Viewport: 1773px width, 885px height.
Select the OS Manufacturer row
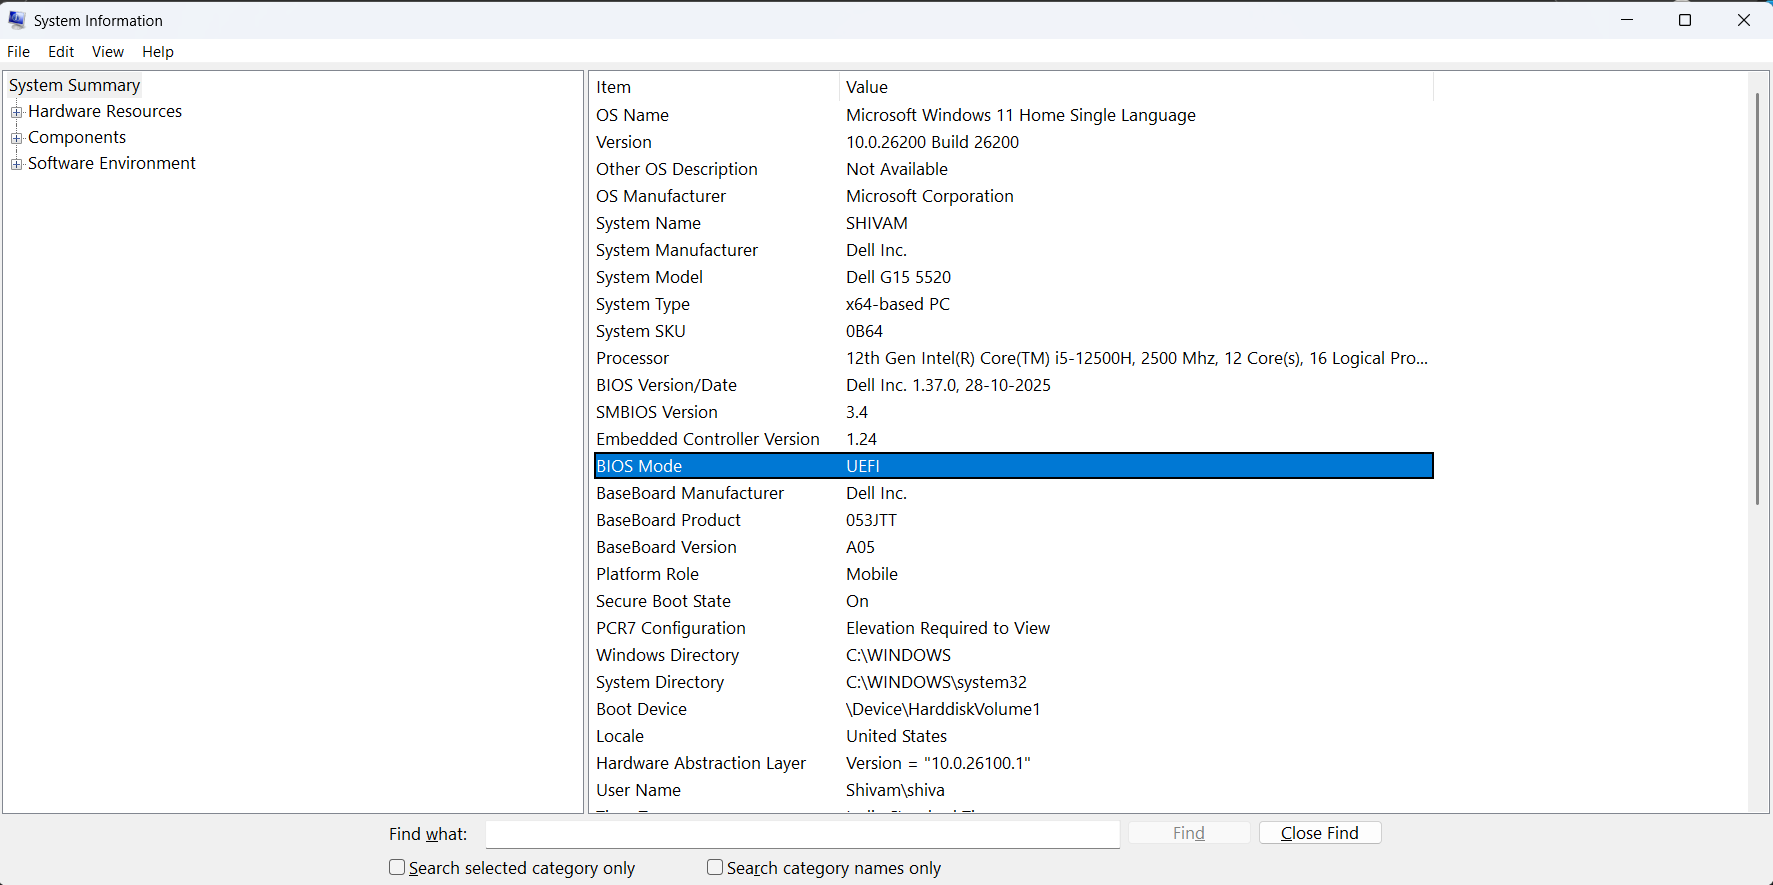point(1013,196)
